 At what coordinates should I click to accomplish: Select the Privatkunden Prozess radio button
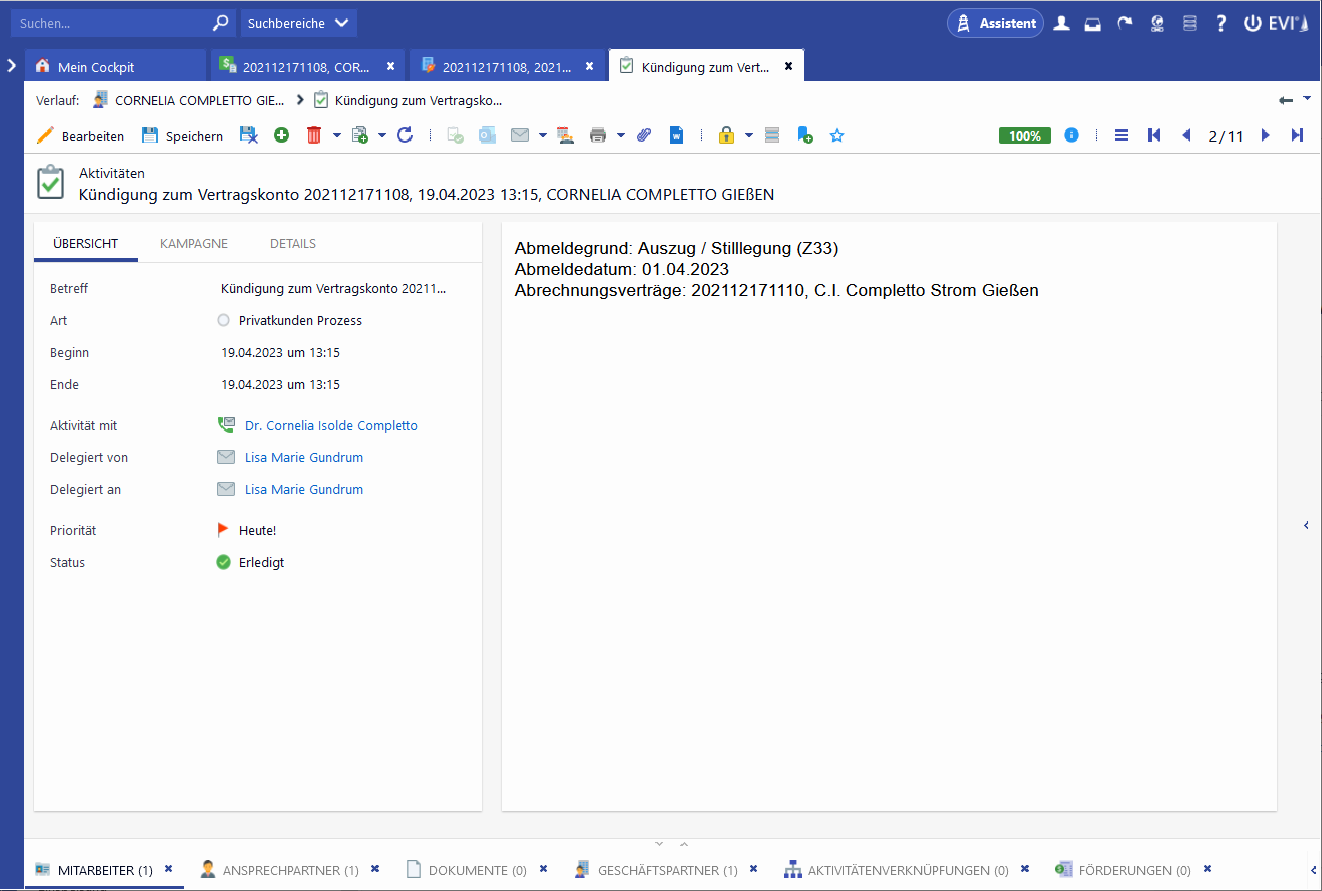click(224, 321)
